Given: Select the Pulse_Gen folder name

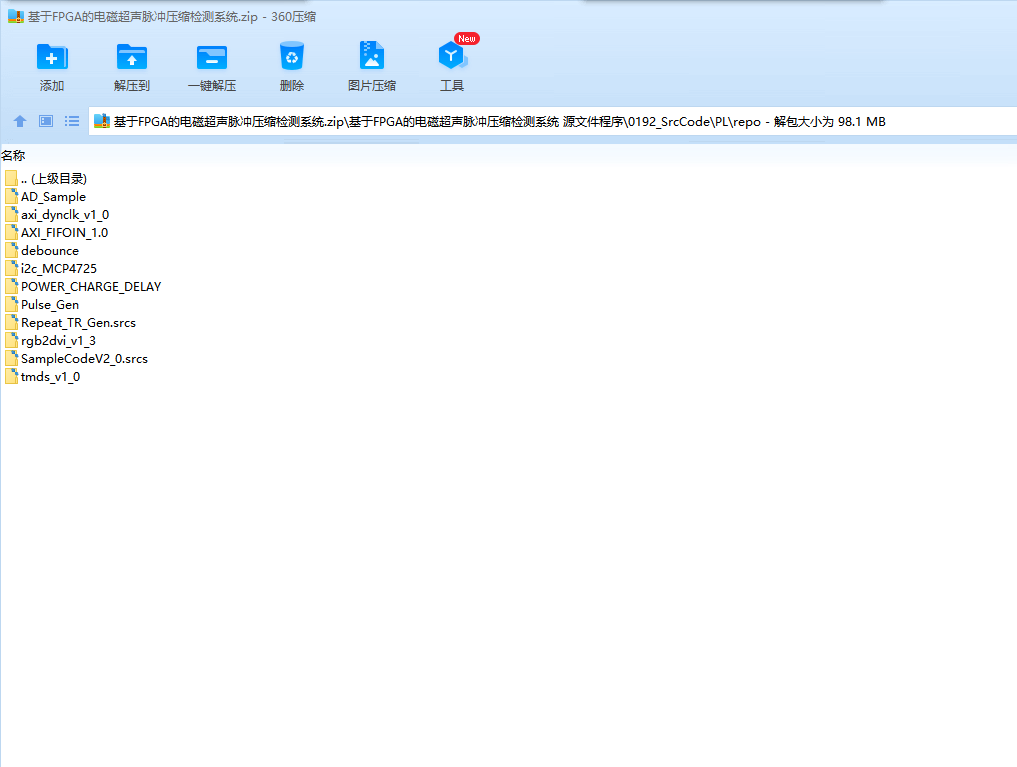Looking at the screenshot, I should point(50,305).
